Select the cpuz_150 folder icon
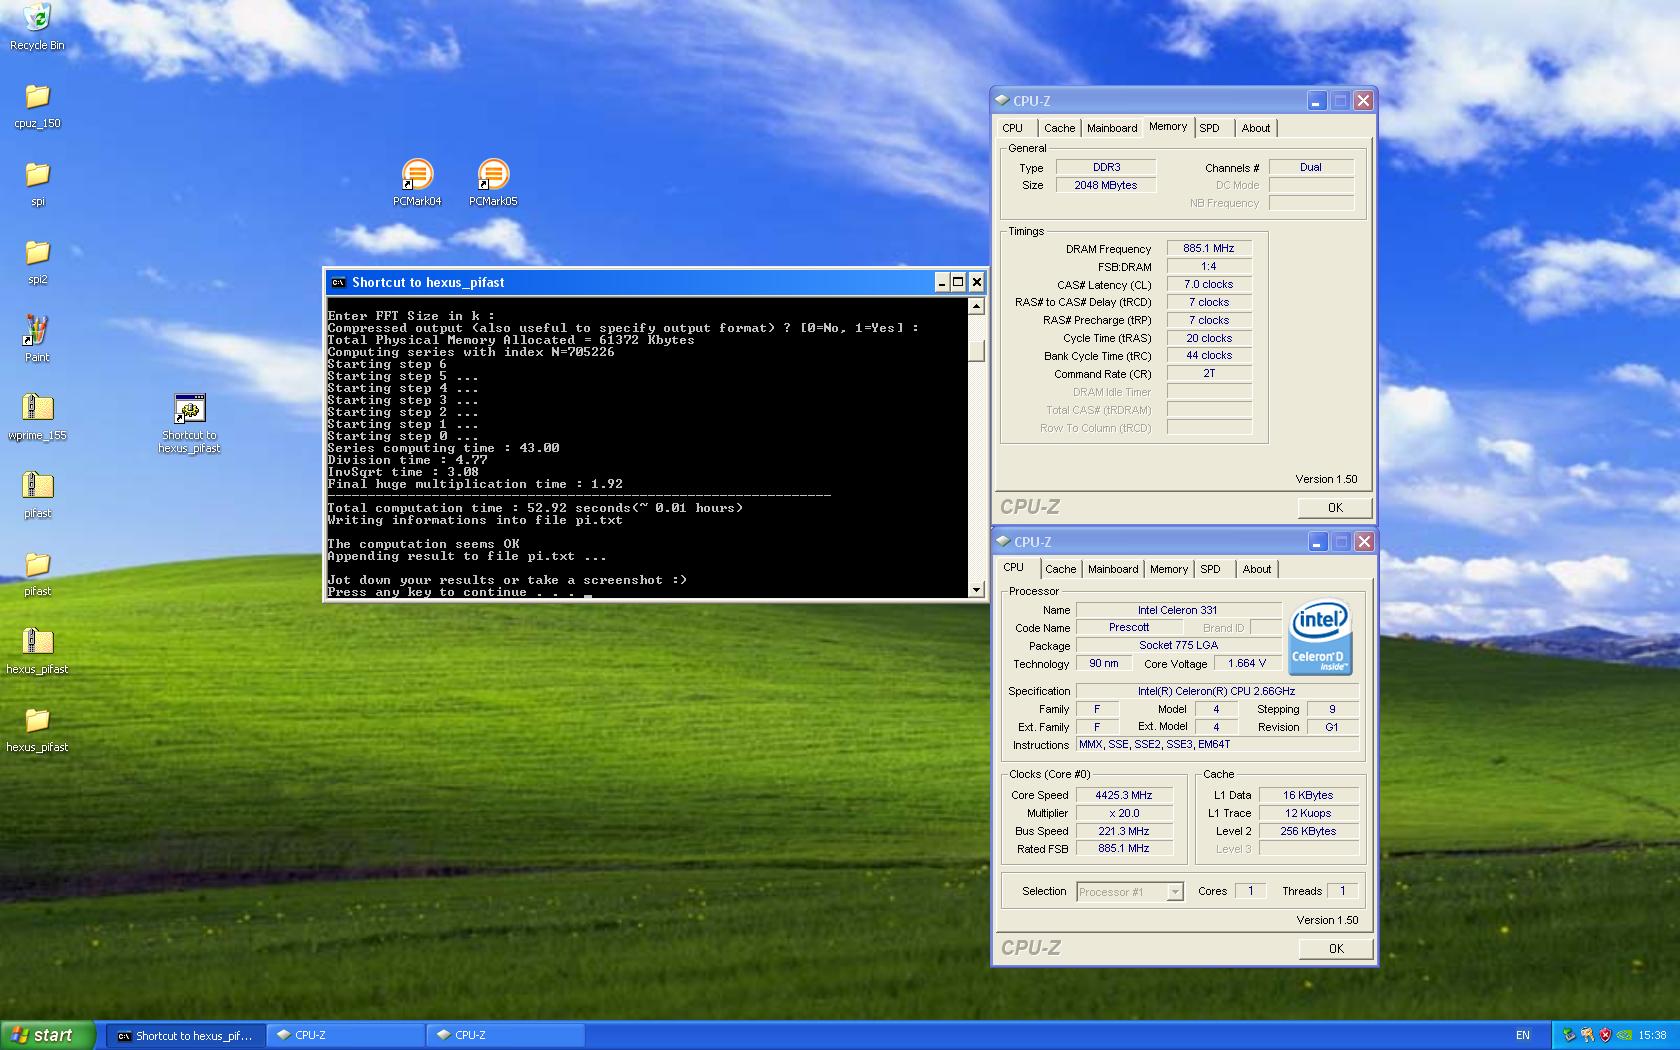1680x1050 pixels. coord(37,105)
